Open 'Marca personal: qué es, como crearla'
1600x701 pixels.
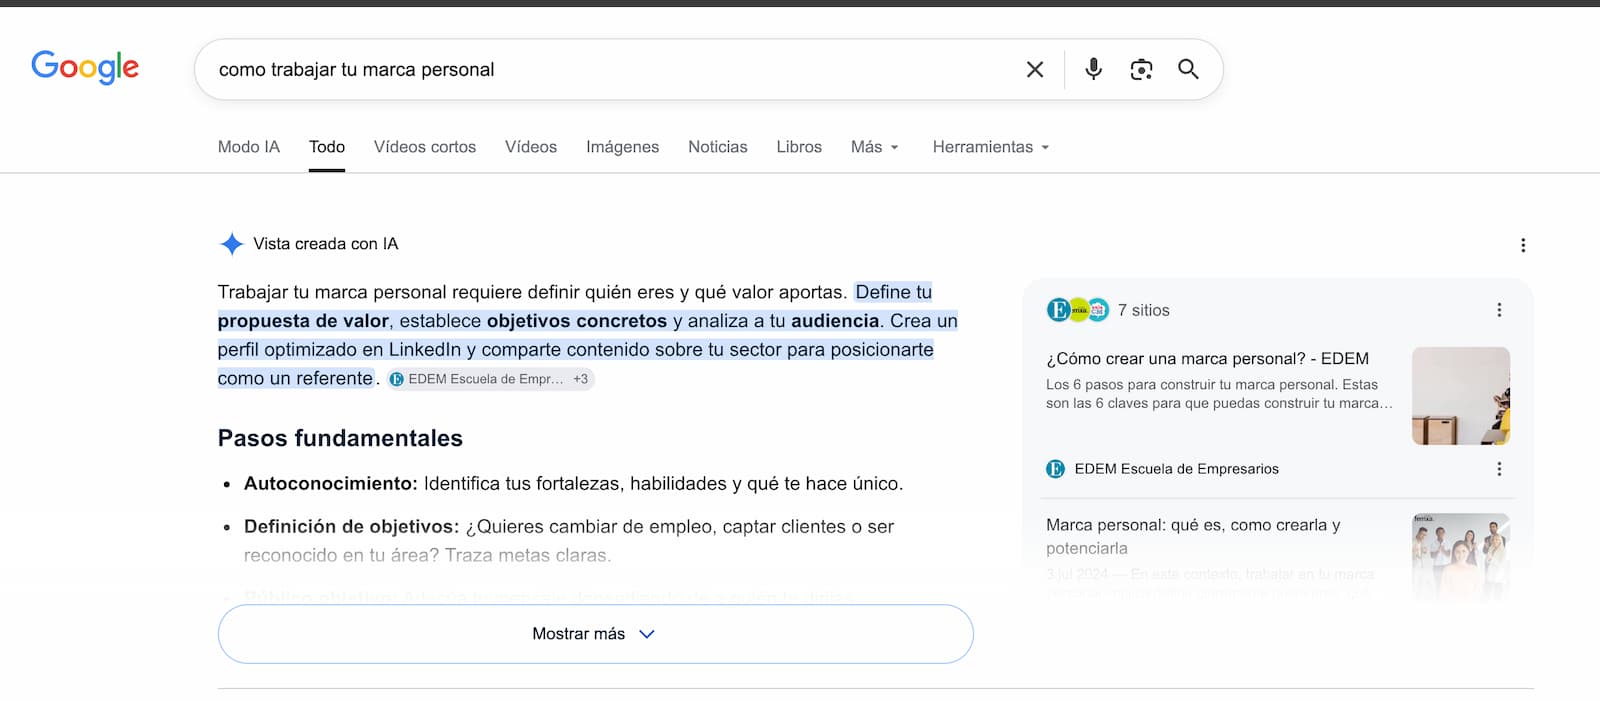1193,536
